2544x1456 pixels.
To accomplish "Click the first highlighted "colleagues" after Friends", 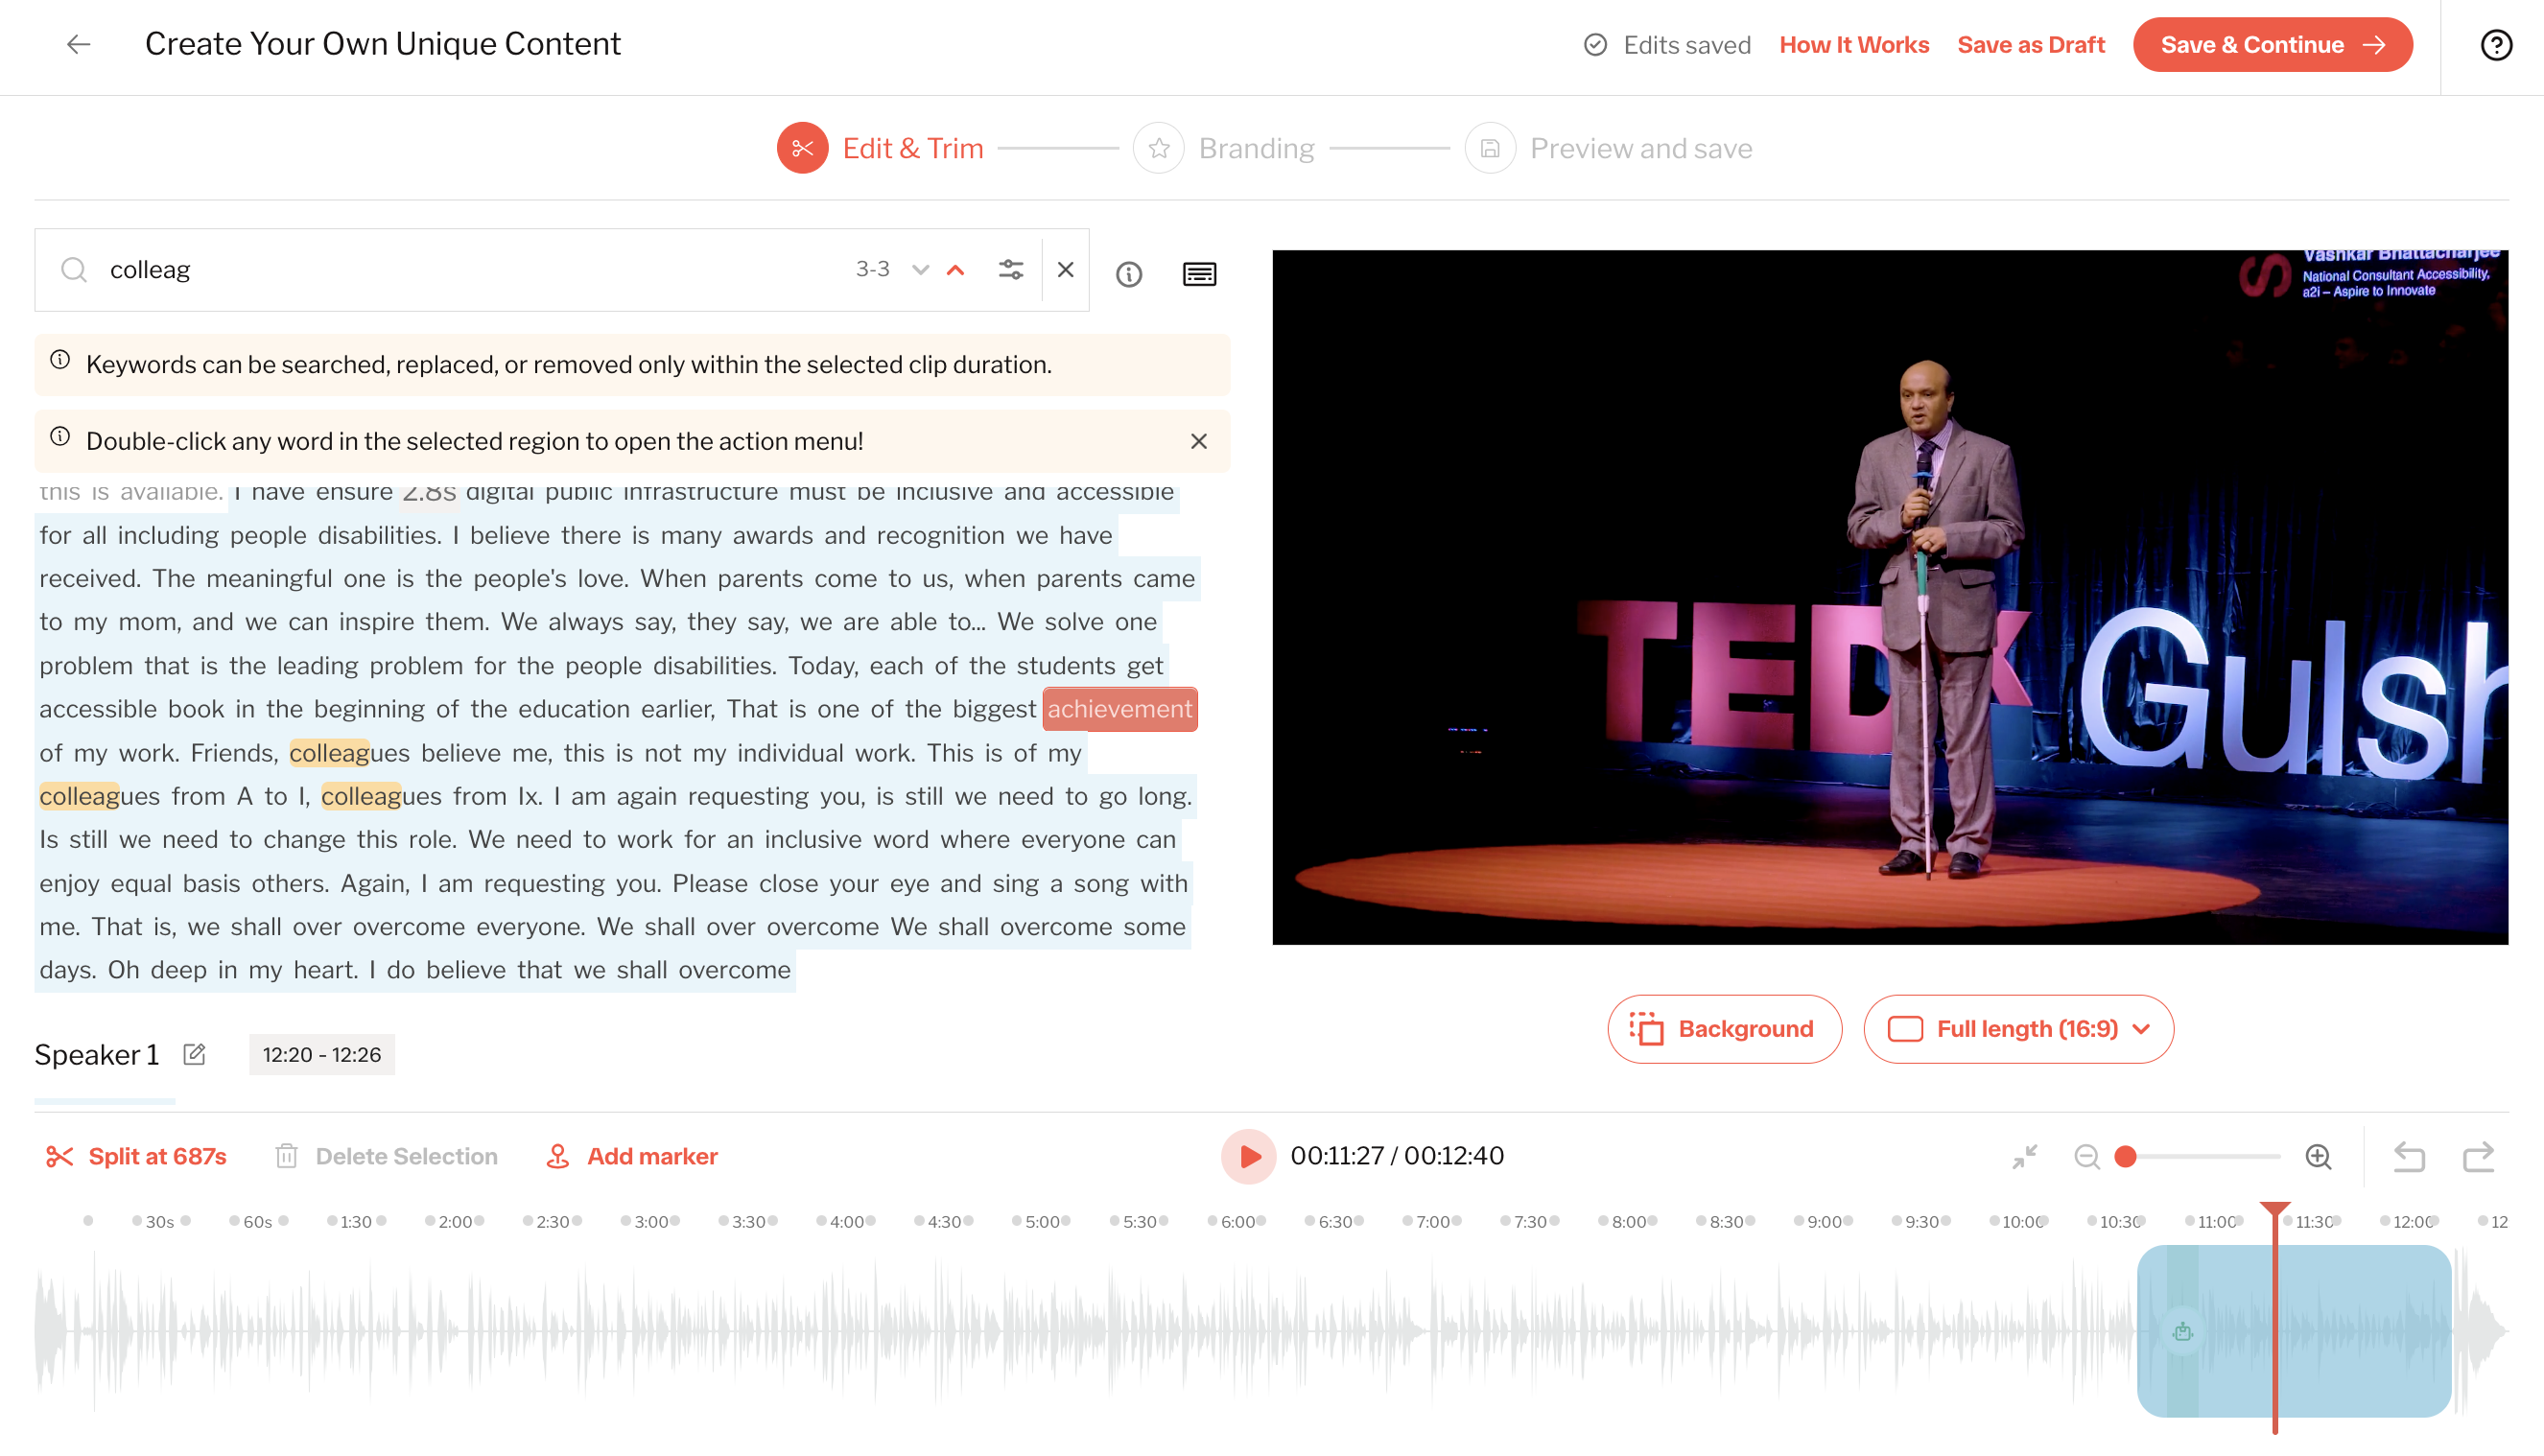I will [x=349, y=753].
